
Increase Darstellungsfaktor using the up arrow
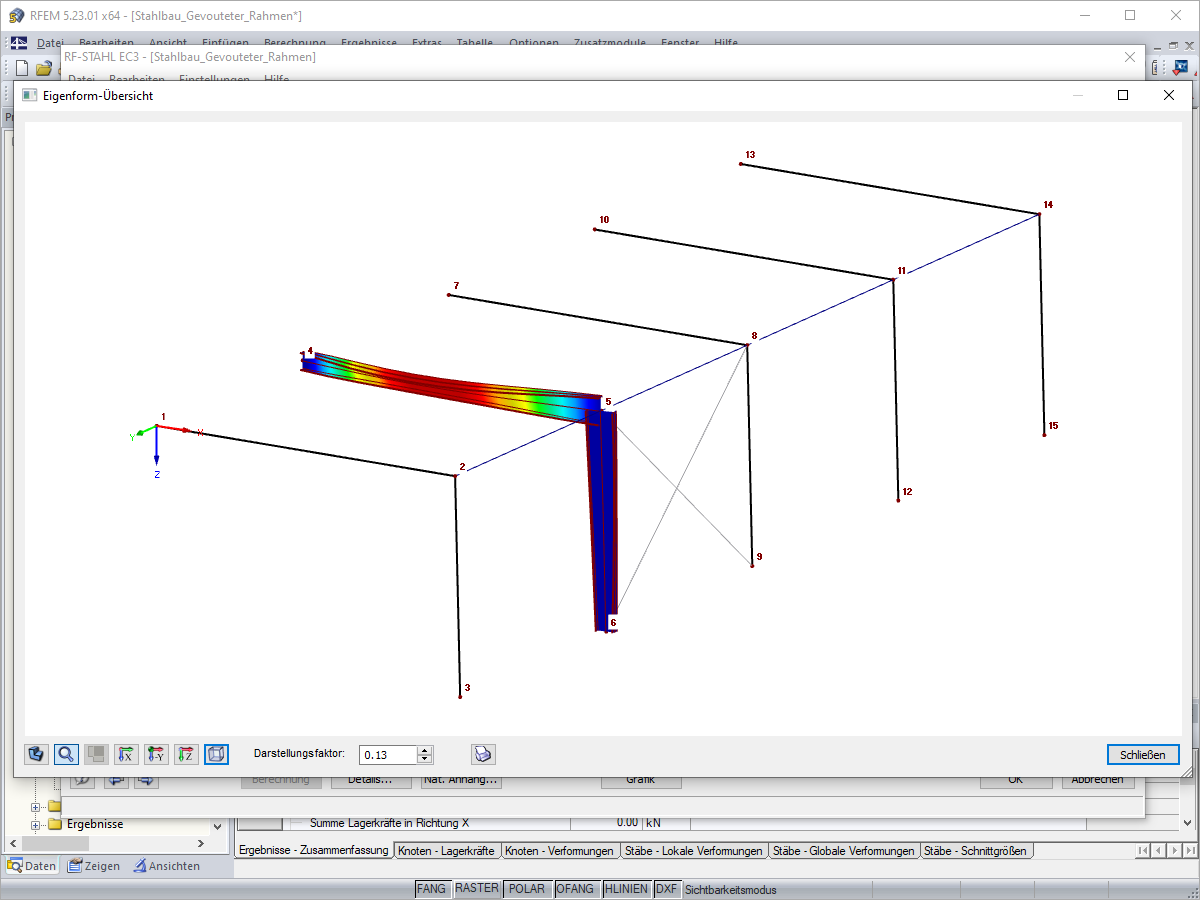424,749
